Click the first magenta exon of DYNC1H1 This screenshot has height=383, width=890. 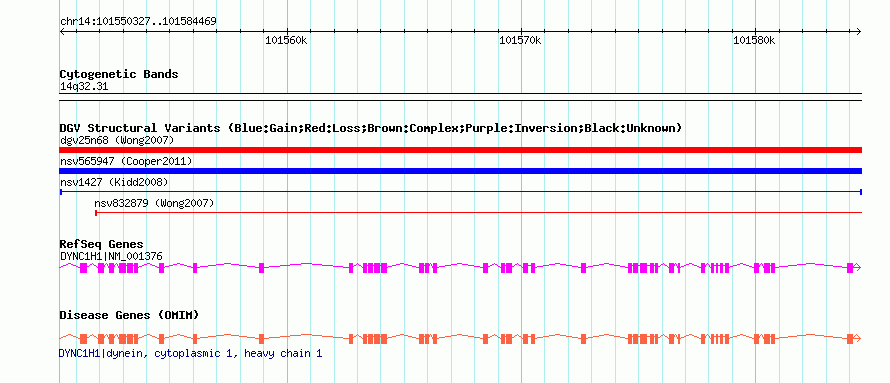pos(83,268)
